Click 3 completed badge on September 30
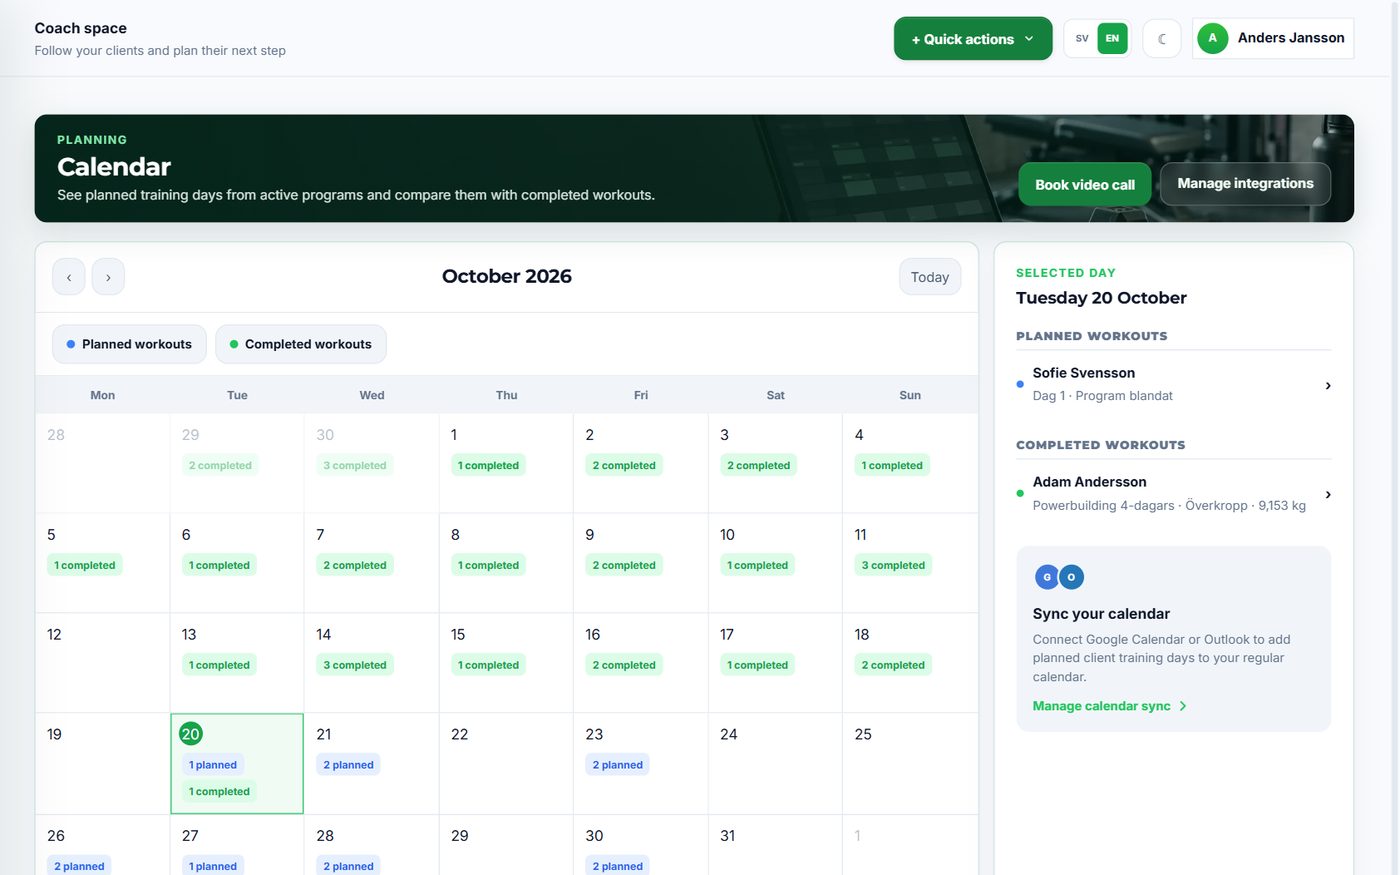Screen dimensions: 1400x875 pos(355,465)
